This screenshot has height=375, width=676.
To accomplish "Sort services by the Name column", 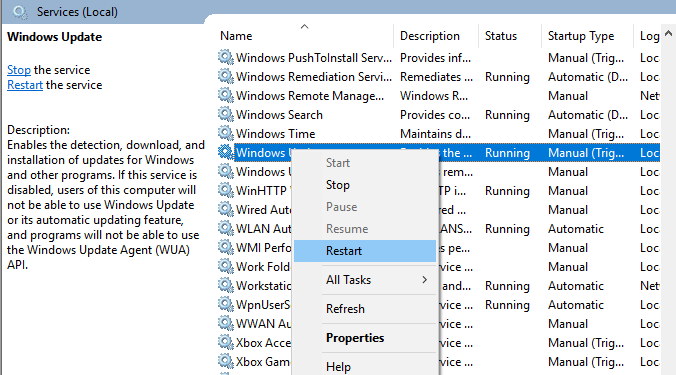I will coord(305,36).
